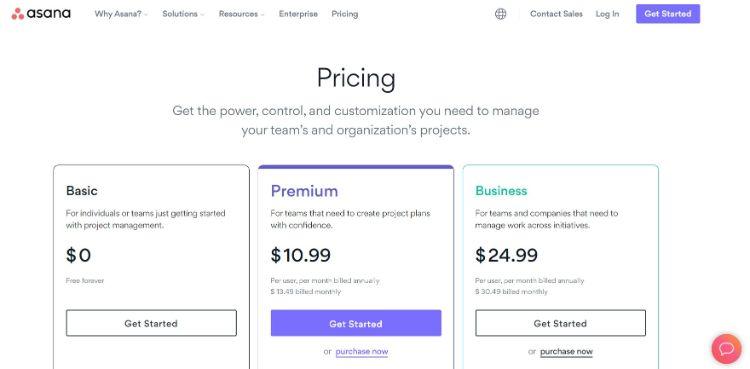Click Get Started under Premium plan

point(356,323)
